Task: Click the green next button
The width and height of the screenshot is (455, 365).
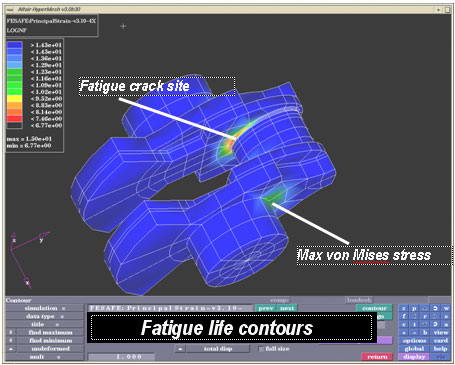Action: (x=287, y=308)
